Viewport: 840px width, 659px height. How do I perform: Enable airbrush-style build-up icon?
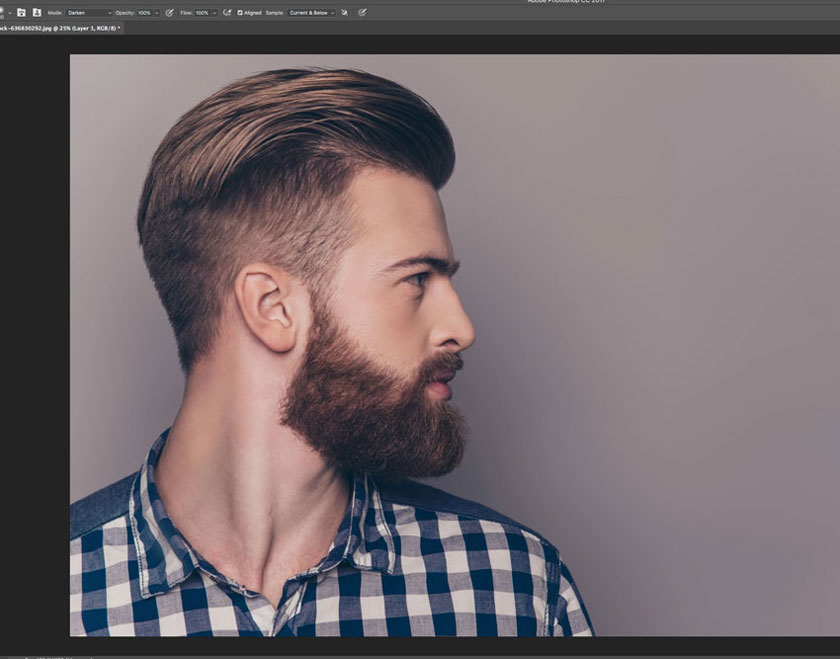coord(227,12)
